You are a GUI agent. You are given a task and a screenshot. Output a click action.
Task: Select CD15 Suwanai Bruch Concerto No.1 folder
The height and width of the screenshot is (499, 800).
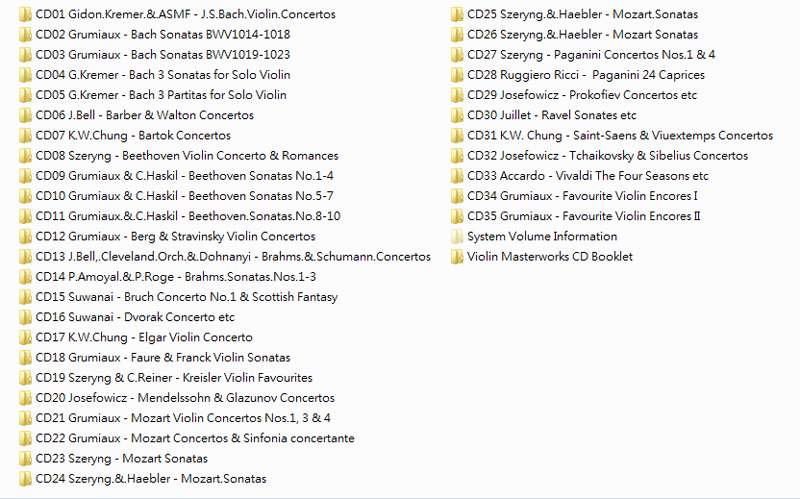[186, 297]
